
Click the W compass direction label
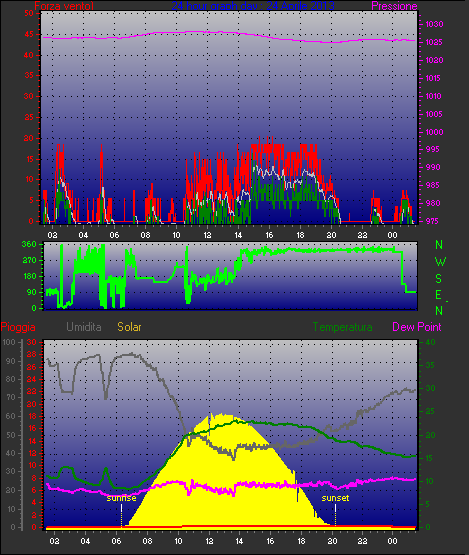click(x=440, y=262)
